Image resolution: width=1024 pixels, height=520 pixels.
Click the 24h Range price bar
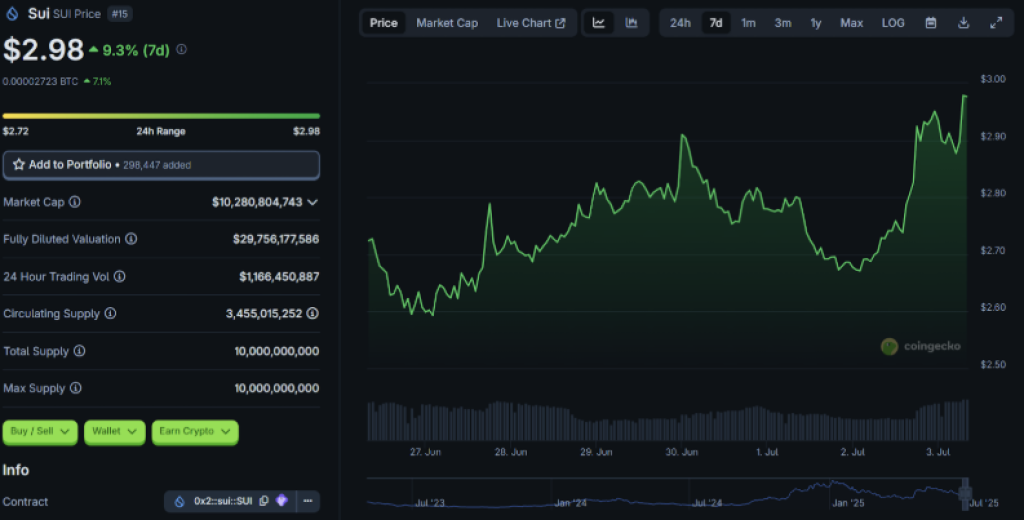(x=161, y=116)
